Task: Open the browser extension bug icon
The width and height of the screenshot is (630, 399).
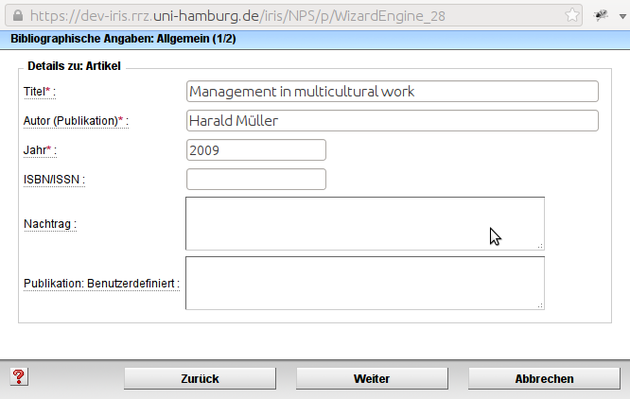Action: point(601,16)
